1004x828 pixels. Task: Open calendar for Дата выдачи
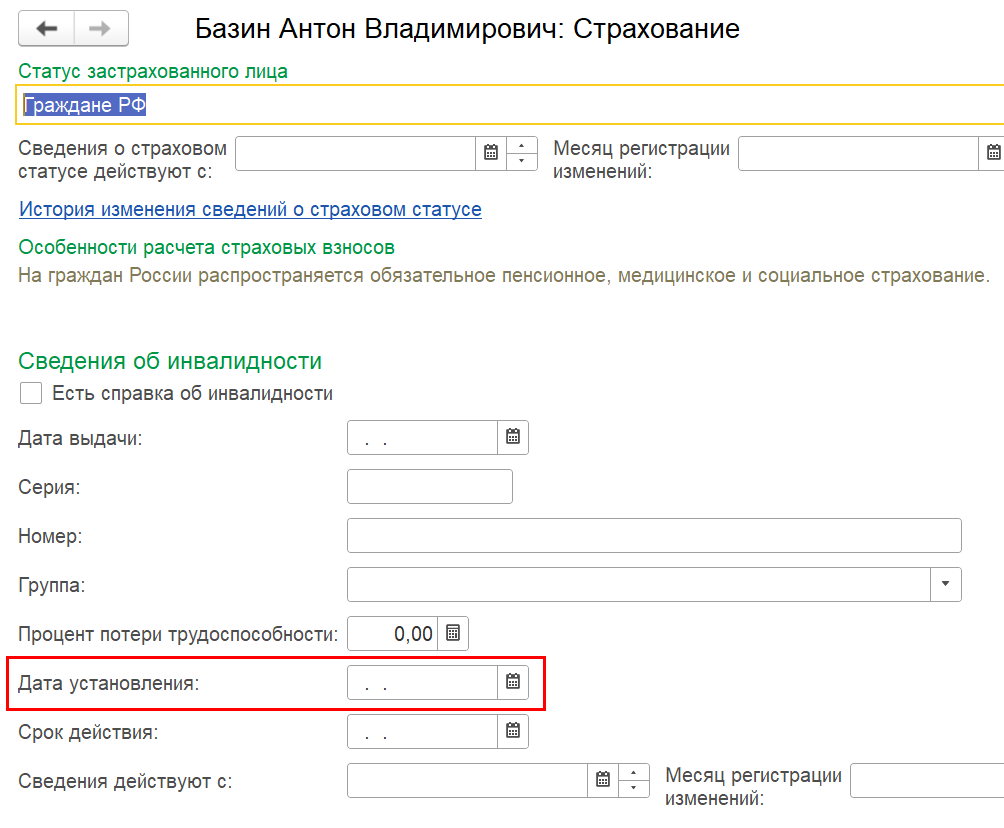point(513,437)
